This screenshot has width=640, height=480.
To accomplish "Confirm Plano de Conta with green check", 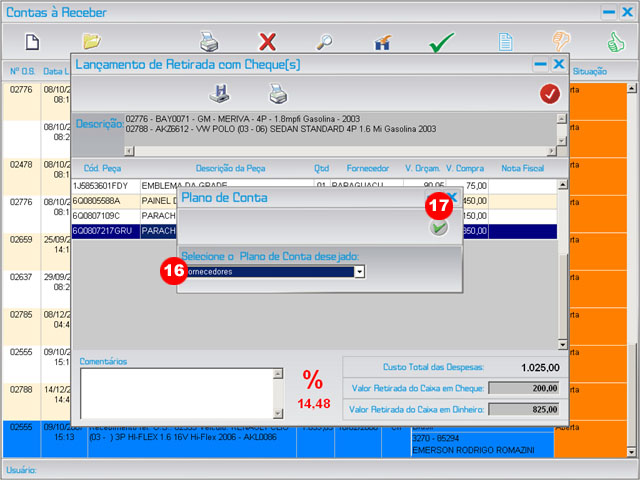I will (438, 228).
